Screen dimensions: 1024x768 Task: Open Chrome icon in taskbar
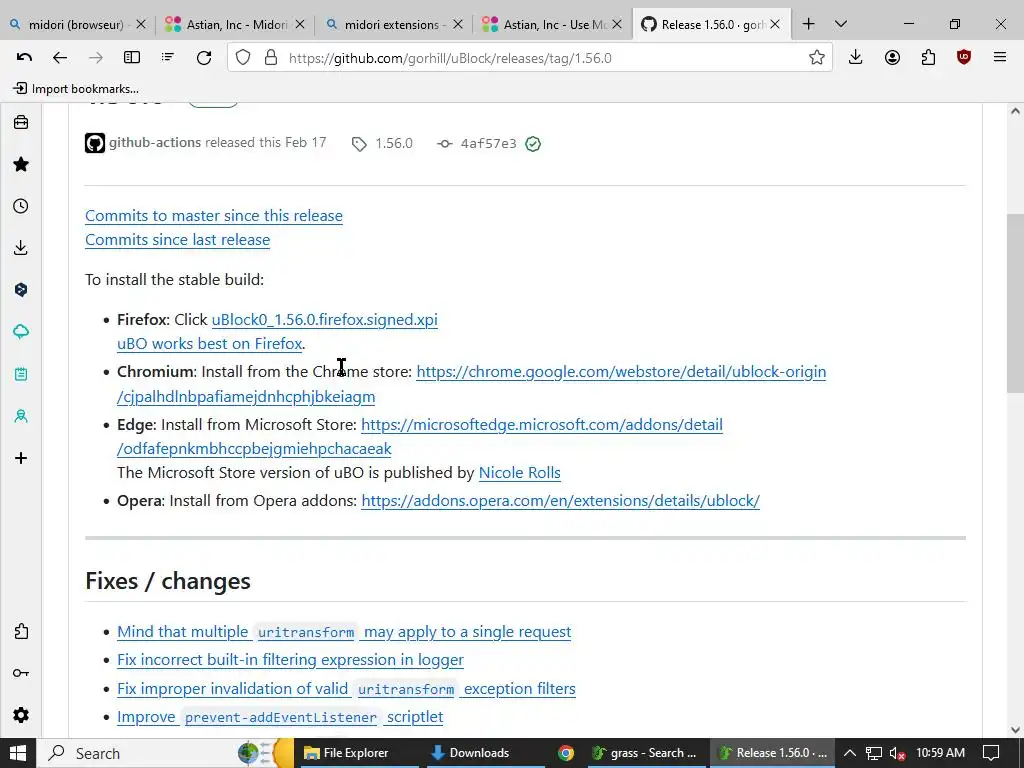566,753
